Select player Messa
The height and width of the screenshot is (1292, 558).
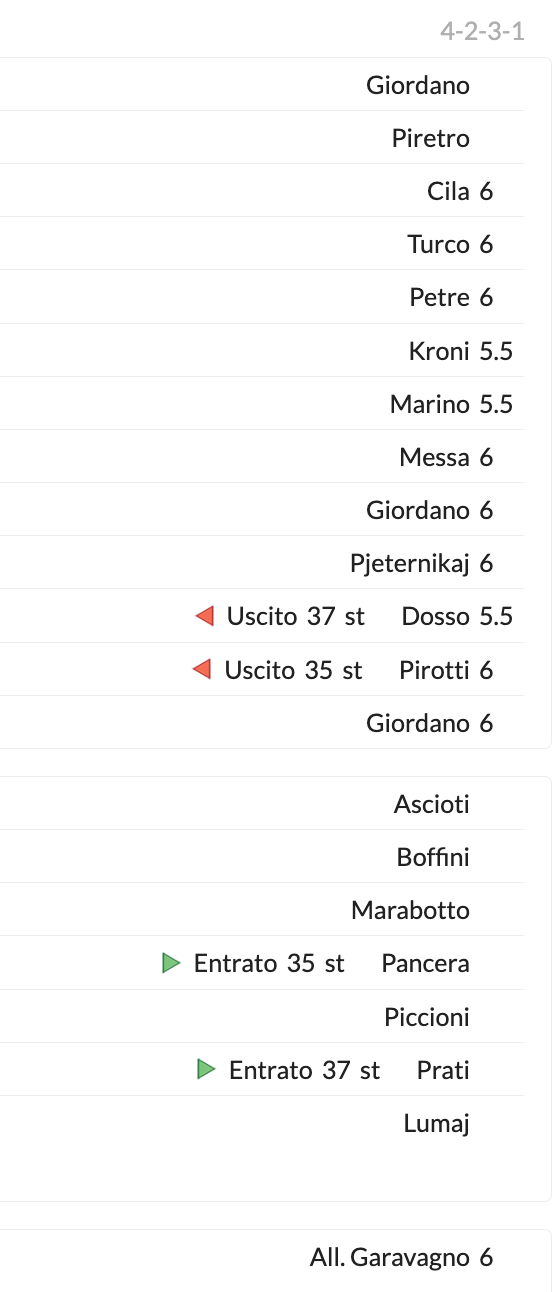point(434,457)
